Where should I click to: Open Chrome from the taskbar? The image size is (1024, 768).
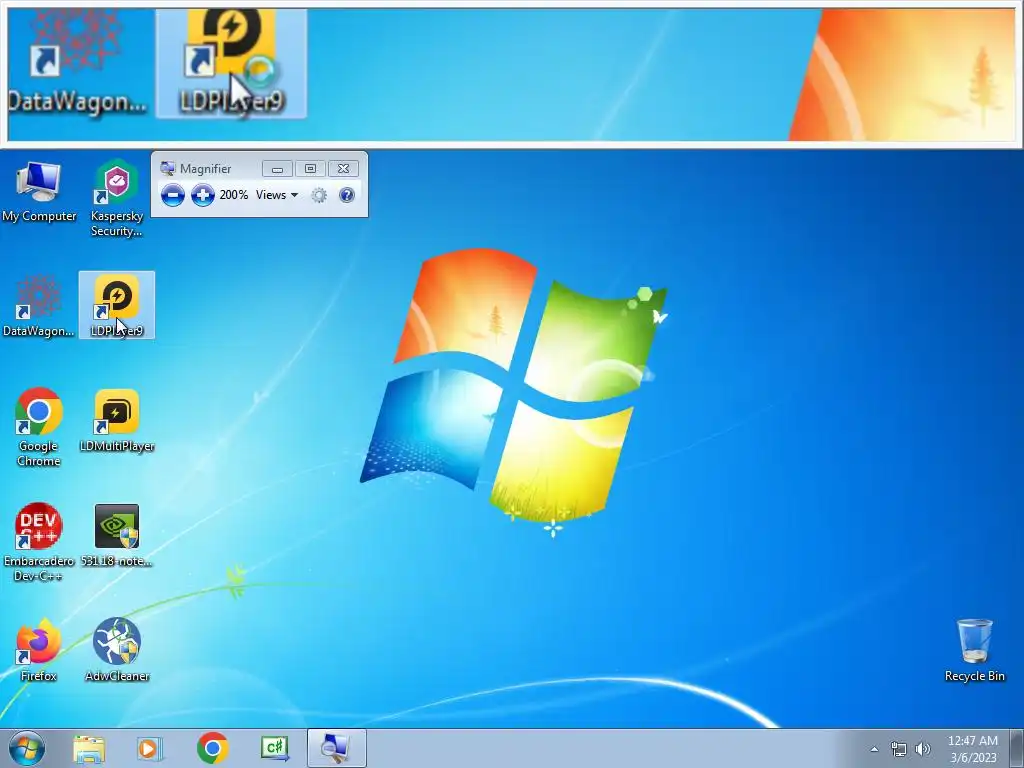coord(212,748)
